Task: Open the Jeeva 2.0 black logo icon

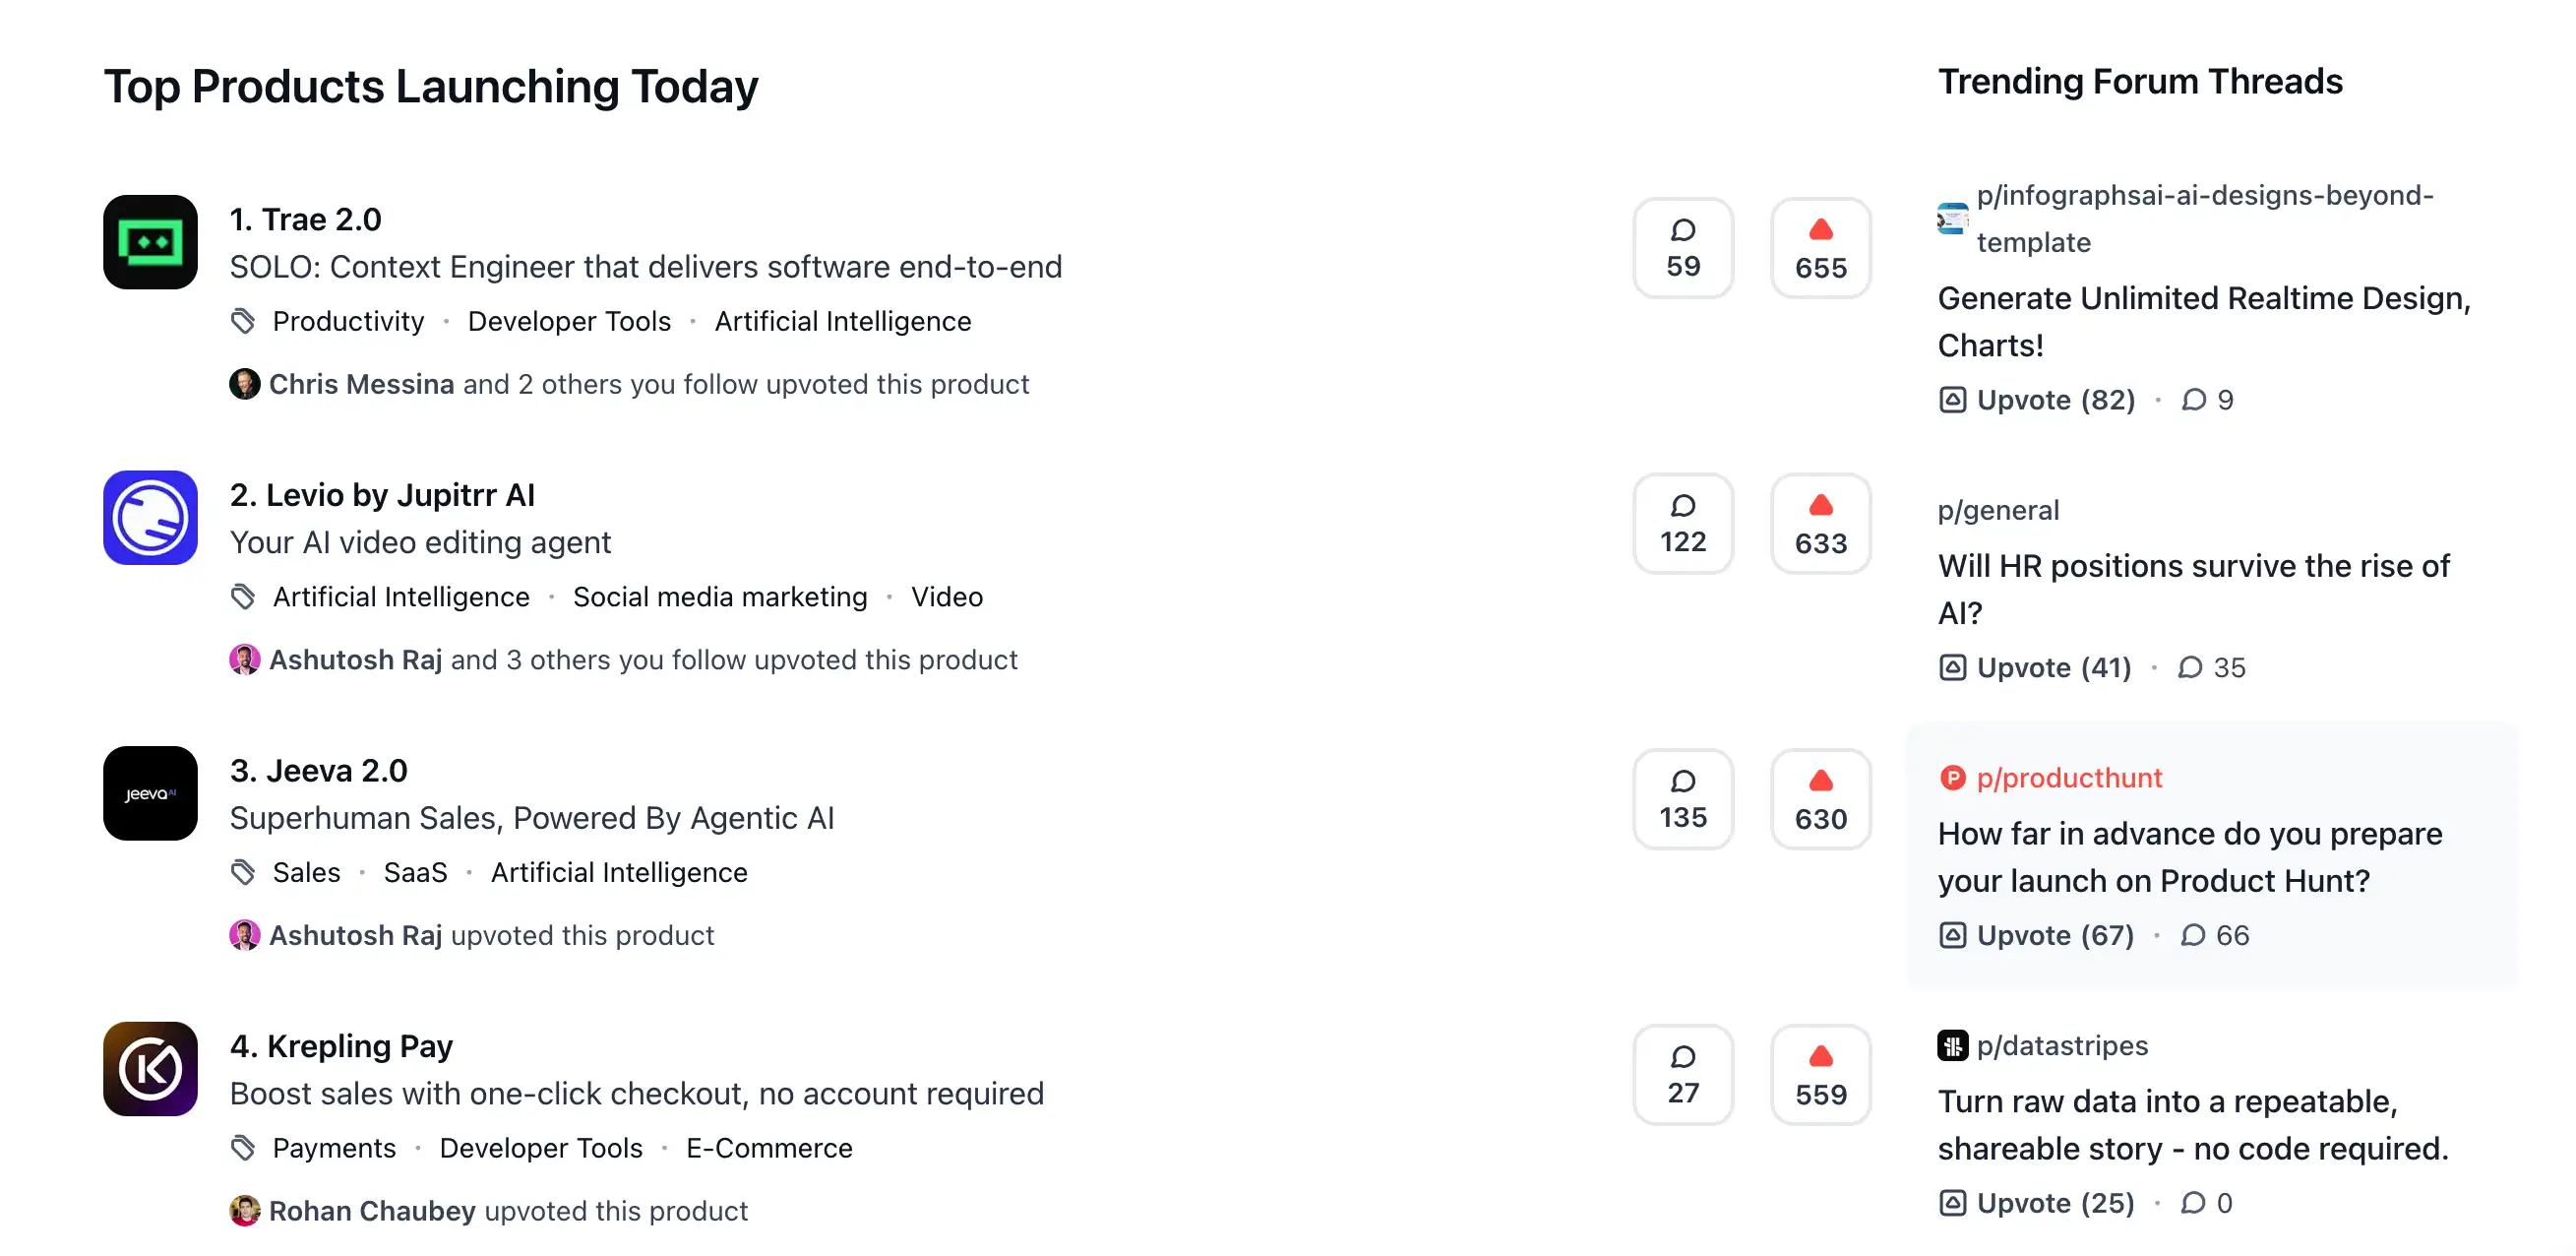Action: [150, 793]
